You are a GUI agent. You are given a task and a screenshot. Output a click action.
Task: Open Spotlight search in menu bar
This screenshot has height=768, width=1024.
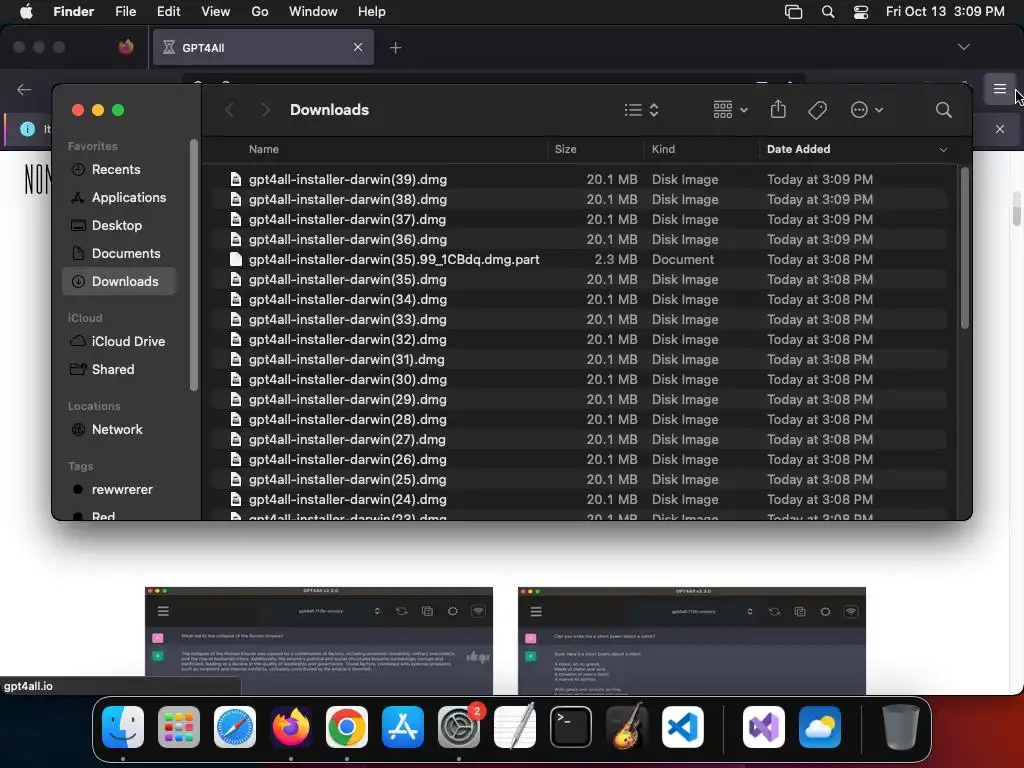click(827, 12)
